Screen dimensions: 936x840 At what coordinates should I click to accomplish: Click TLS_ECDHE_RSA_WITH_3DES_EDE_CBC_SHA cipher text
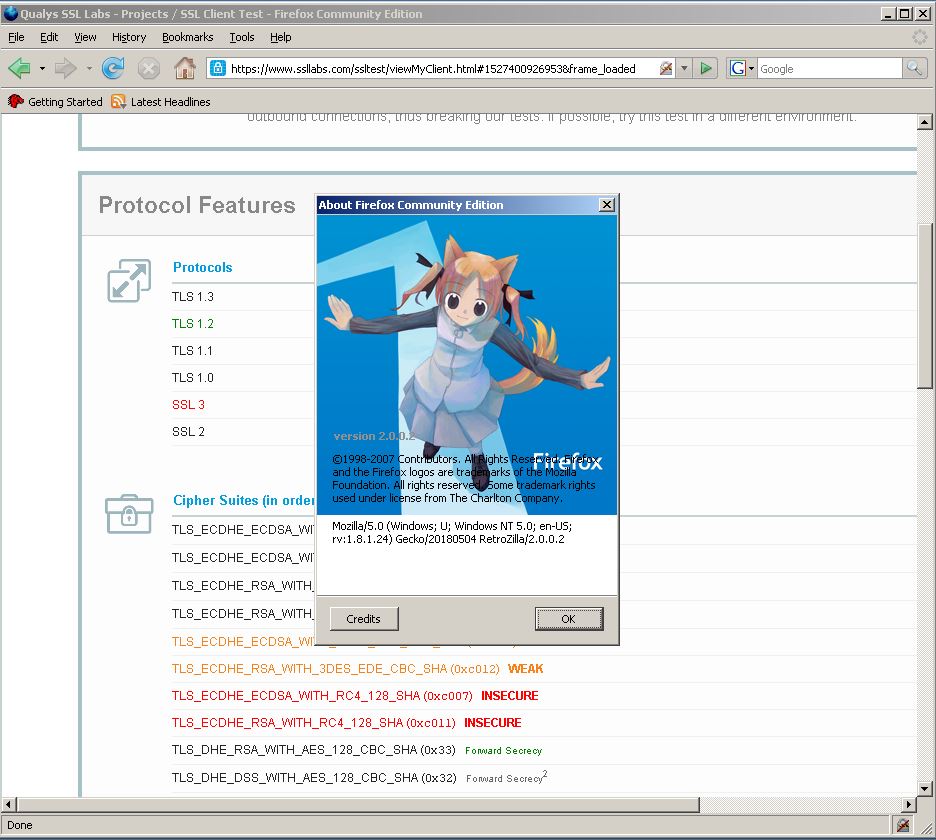pos(335,669)
